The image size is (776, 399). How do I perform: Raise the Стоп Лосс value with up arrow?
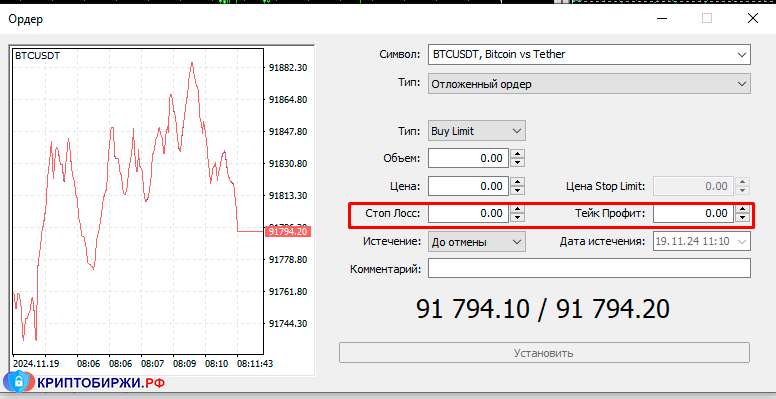click(517, 209)
